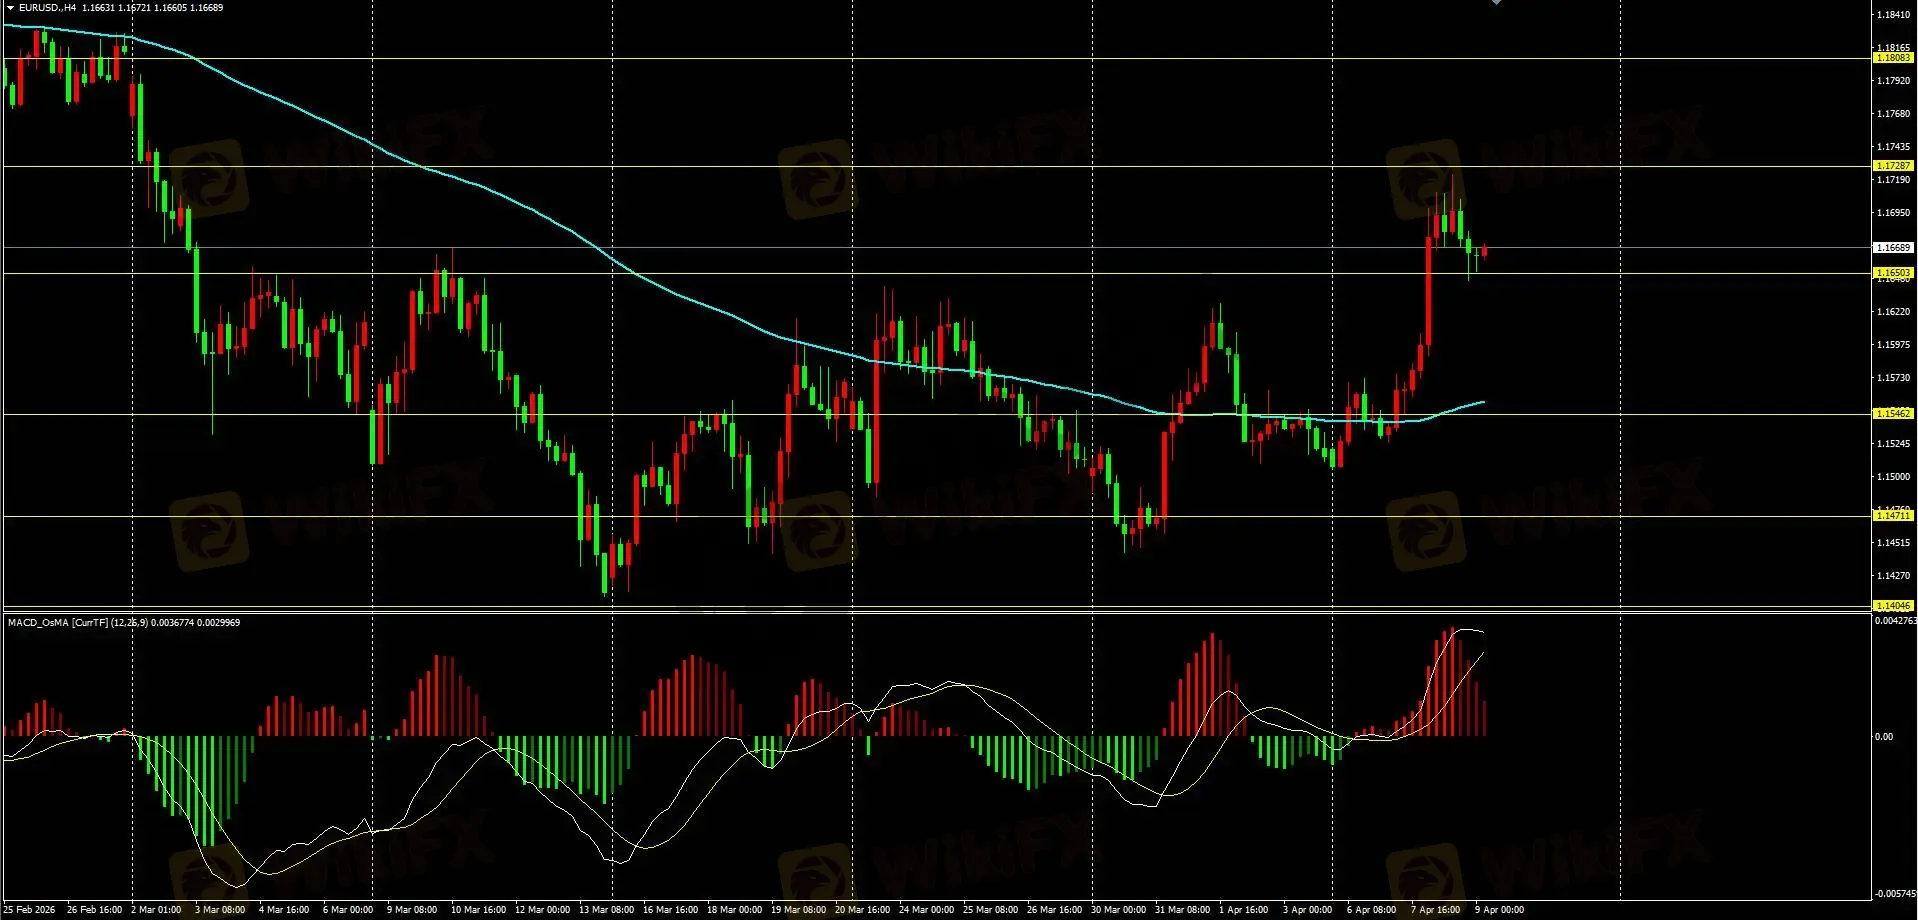The height and width of the screenshot is (920, 1918).
Task: Click the 24 Mar 00:00 time label
Action: (x=926, y=910)
